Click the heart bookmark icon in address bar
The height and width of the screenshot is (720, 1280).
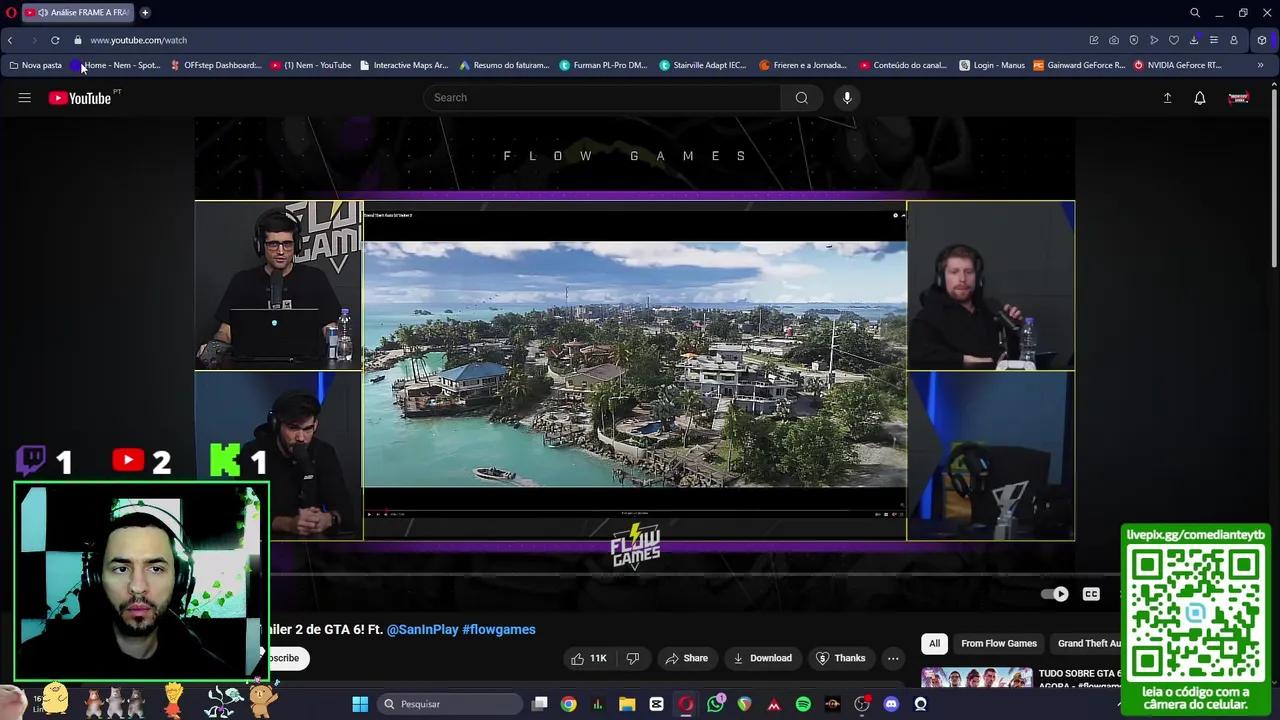click(x=1174, y=40)
